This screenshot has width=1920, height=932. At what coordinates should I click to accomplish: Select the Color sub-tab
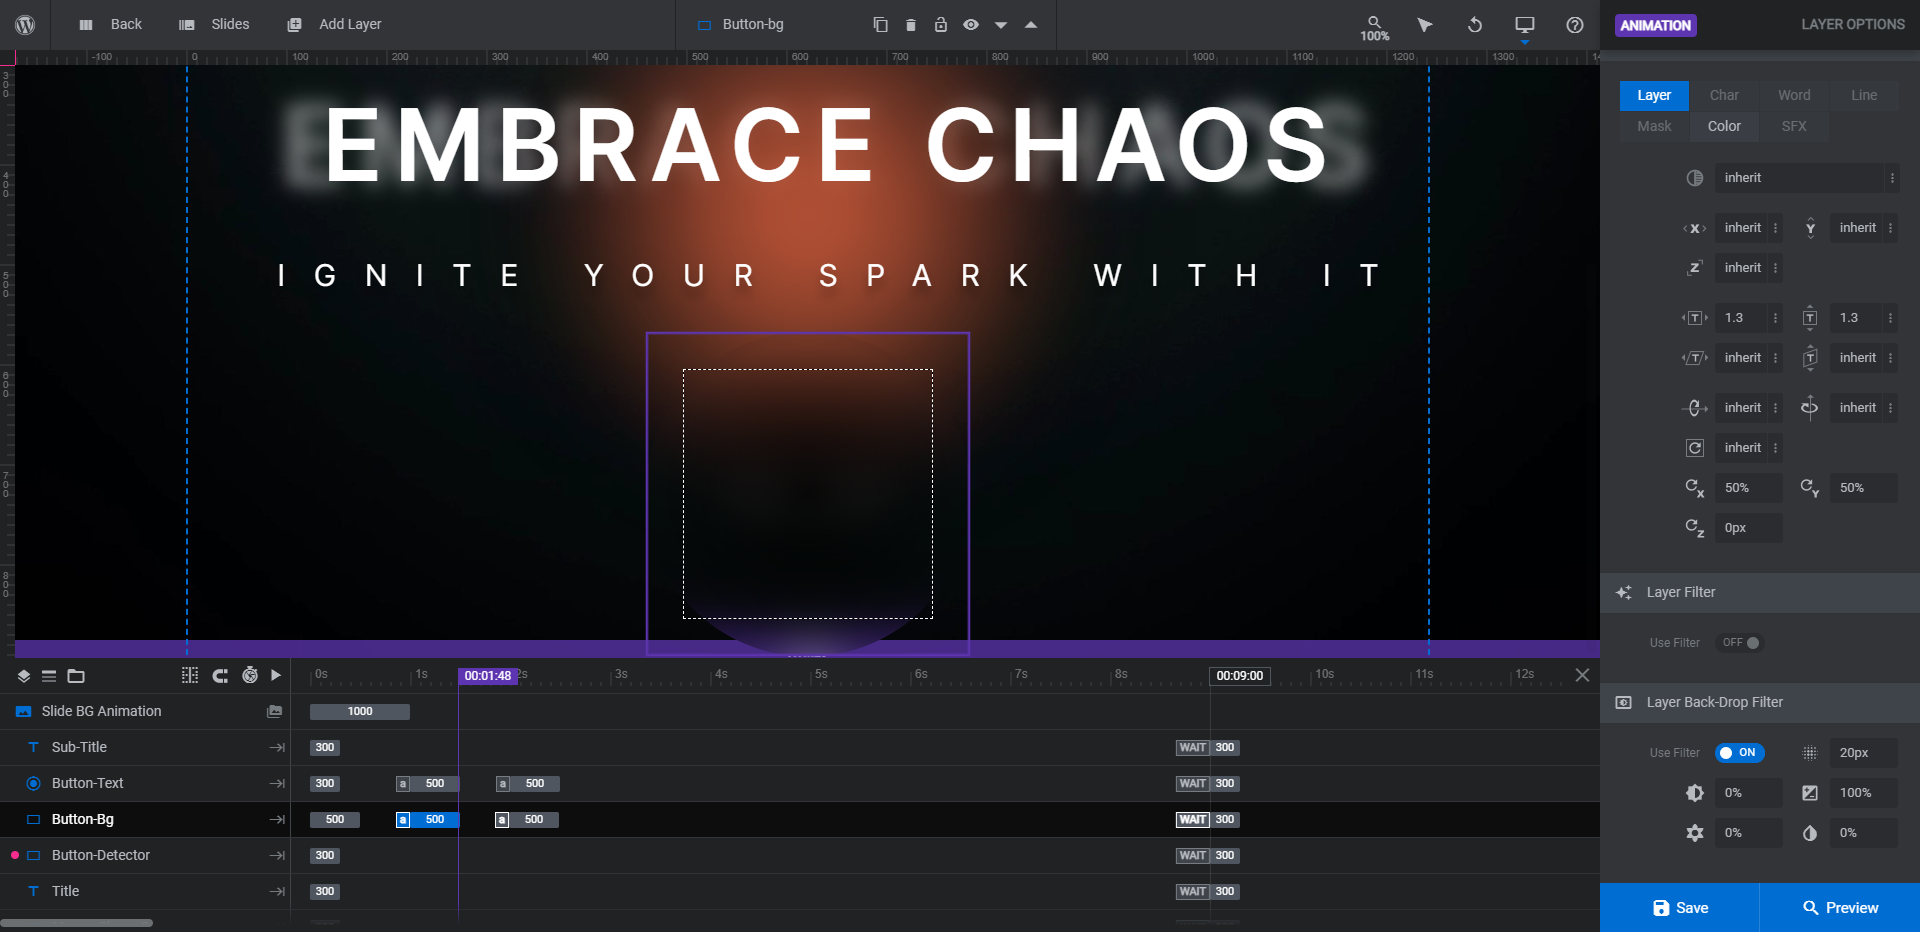1724,126
